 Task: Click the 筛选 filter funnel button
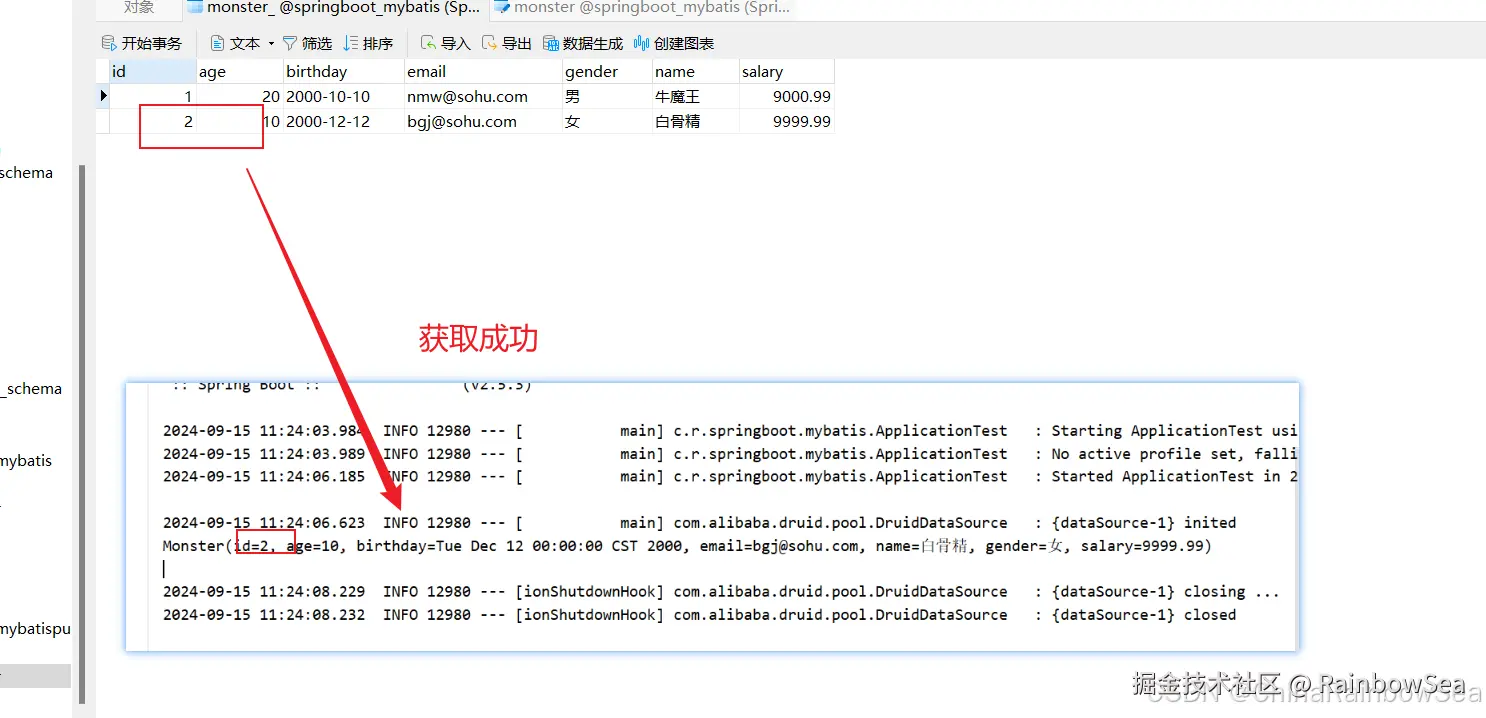click(x=307, y=43)
